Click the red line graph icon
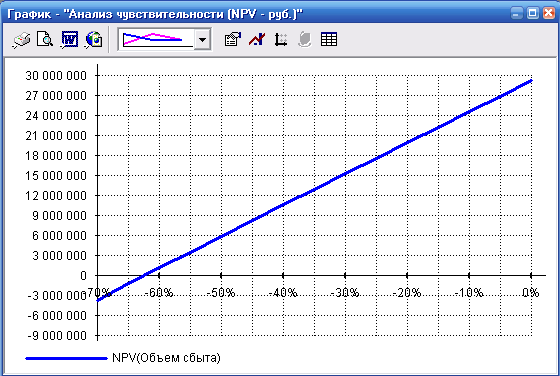560x376 pixels. (257, 39)
